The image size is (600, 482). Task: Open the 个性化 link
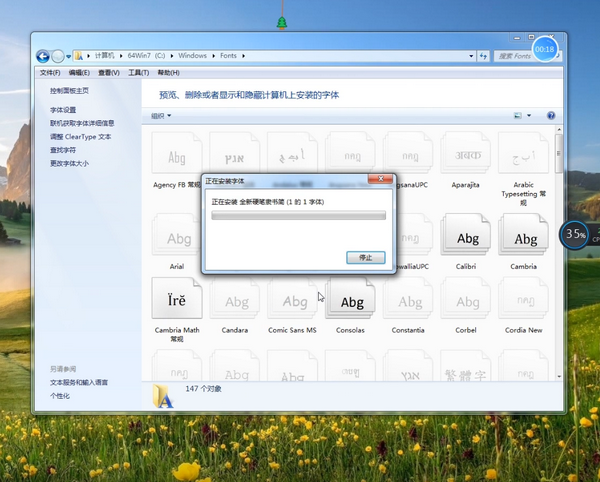[x=60, y=396]
